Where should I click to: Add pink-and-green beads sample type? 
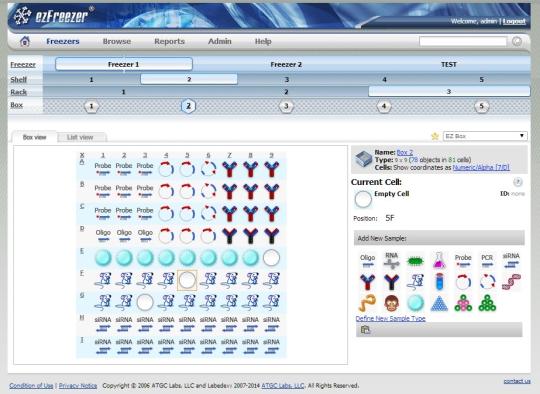pyautogui.click(x=463, y=303)
